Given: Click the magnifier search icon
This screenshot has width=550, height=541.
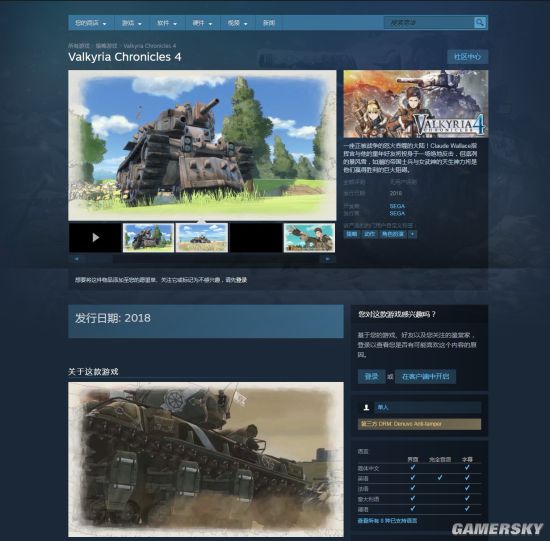Looking at the screenshot, I should [x=479, y=23].
